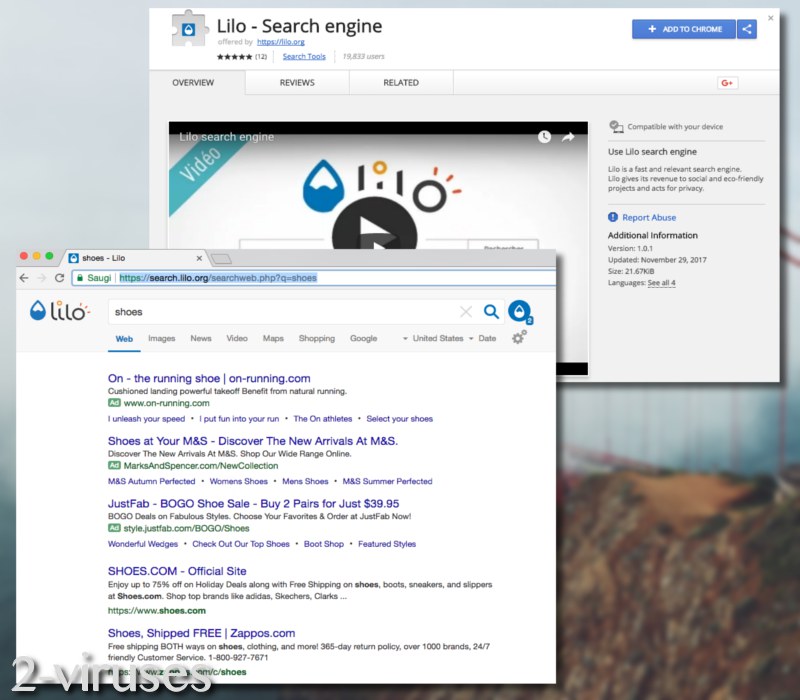The width and height of the screenshot is (800, 700).
Task: Click the Google+ share icon
Action: point(727,83)
